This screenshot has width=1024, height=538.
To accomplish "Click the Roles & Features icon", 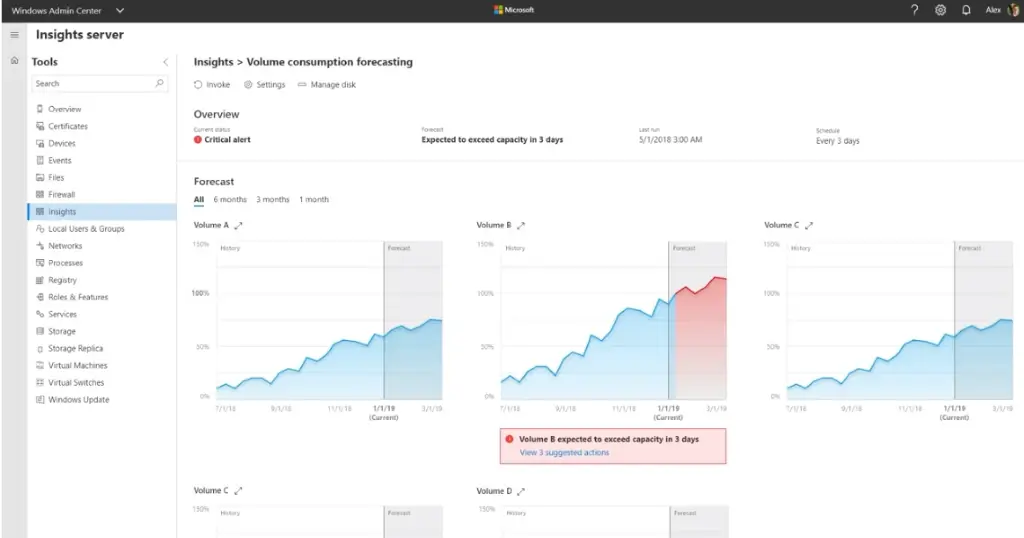I will [x=40, y=296].
